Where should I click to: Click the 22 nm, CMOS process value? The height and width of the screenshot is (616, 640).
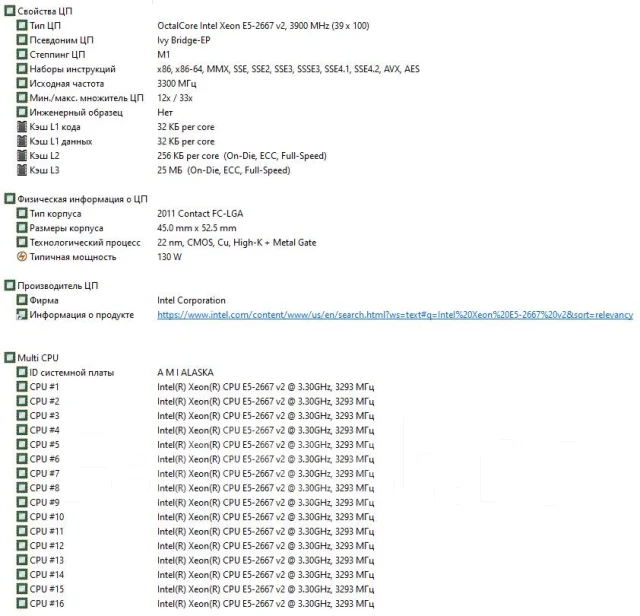(236, 242)
